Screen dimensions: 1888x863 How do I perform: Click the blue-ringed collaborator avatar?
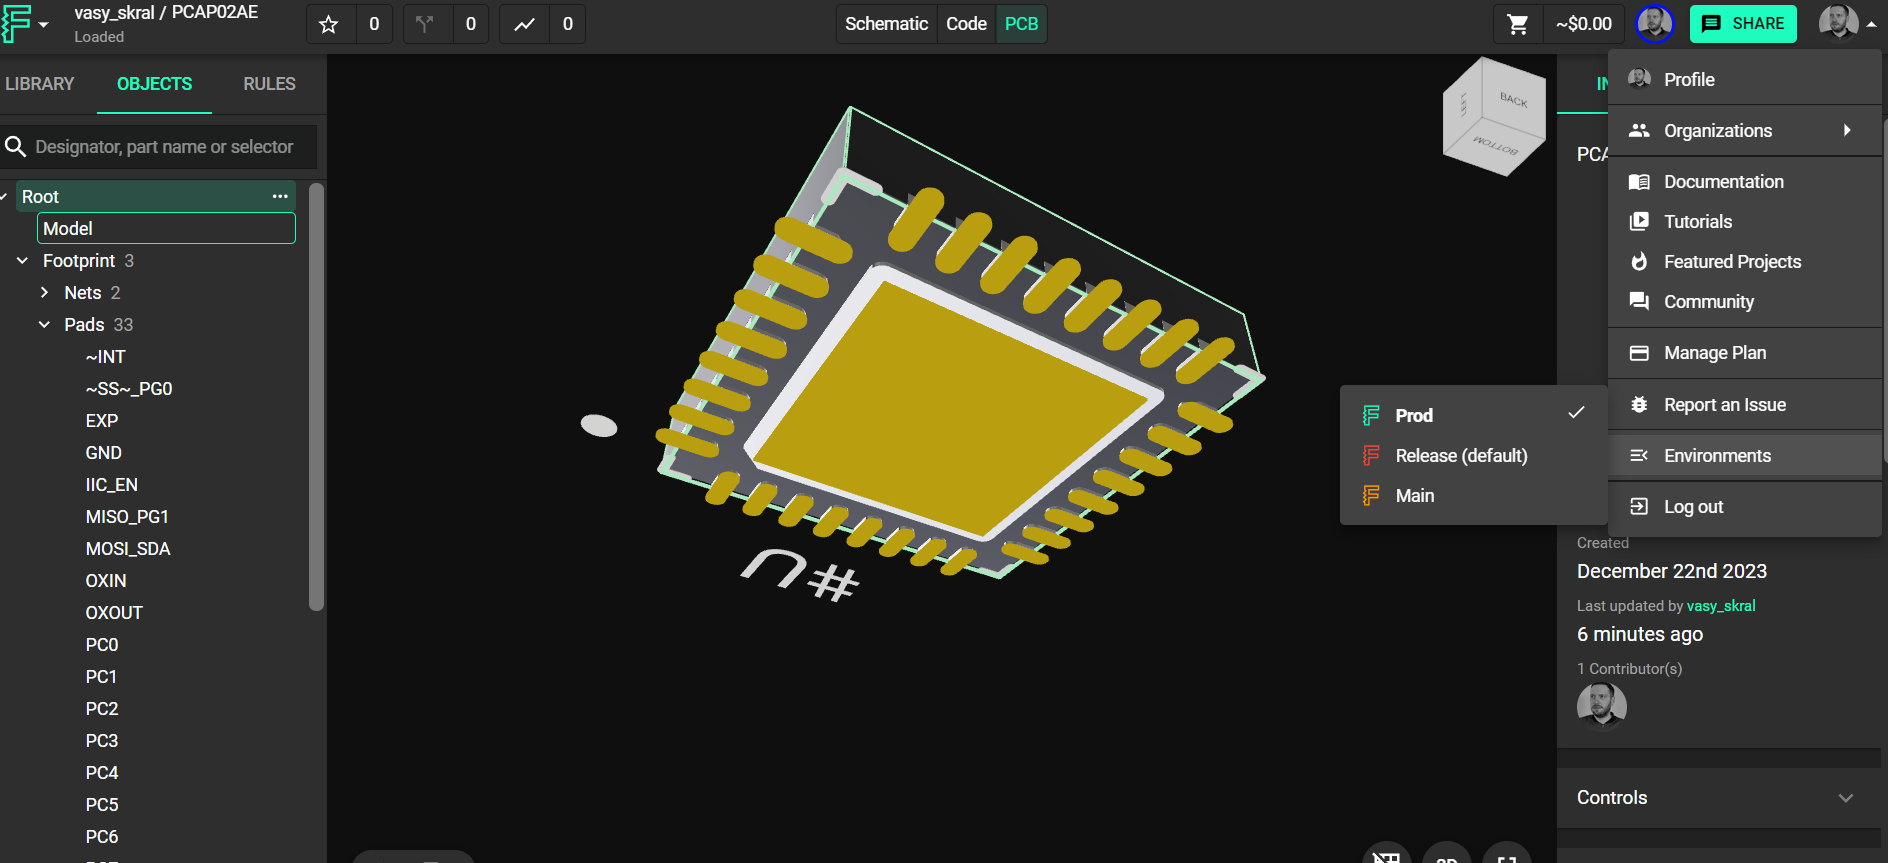(x=1654, y=24)
